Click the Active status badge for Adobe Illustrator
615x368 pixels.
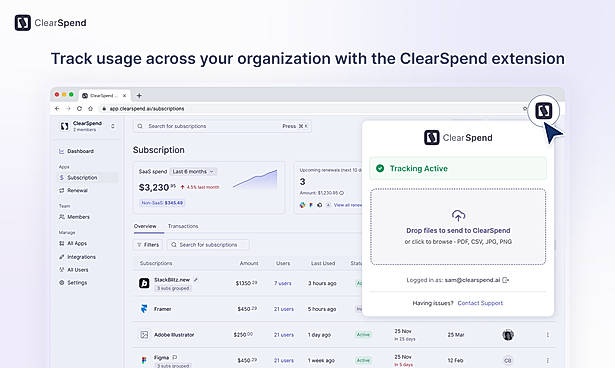(x=363, y=335)
